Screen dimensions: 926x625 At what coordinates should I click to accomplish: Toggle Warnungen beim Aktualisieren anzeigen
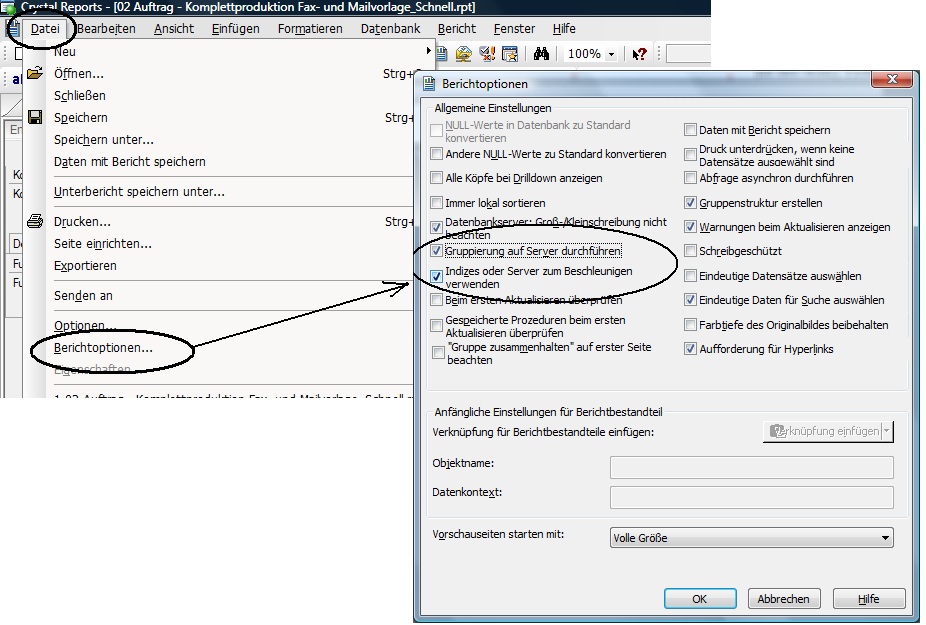point(690,227)
